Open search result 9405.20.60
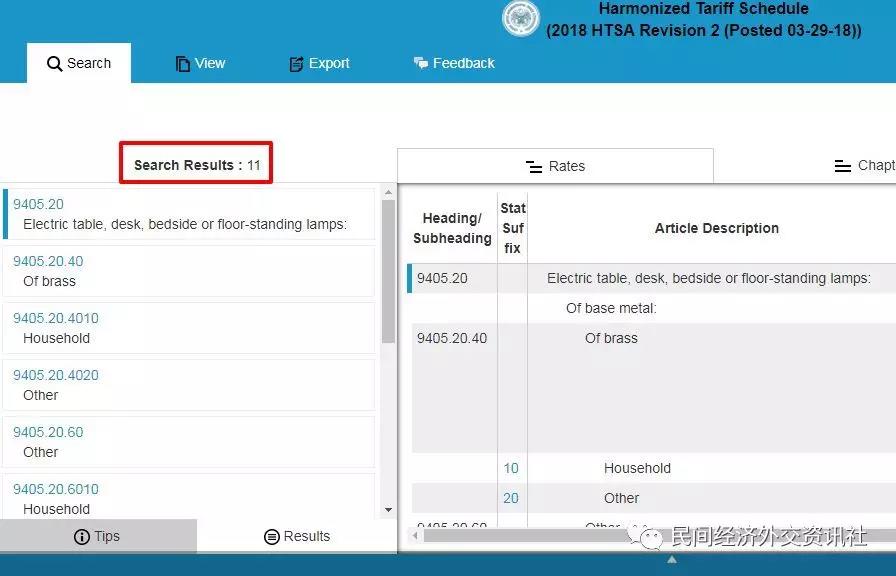The width and height of the screenshot is (896, 576). pos(189,442)
